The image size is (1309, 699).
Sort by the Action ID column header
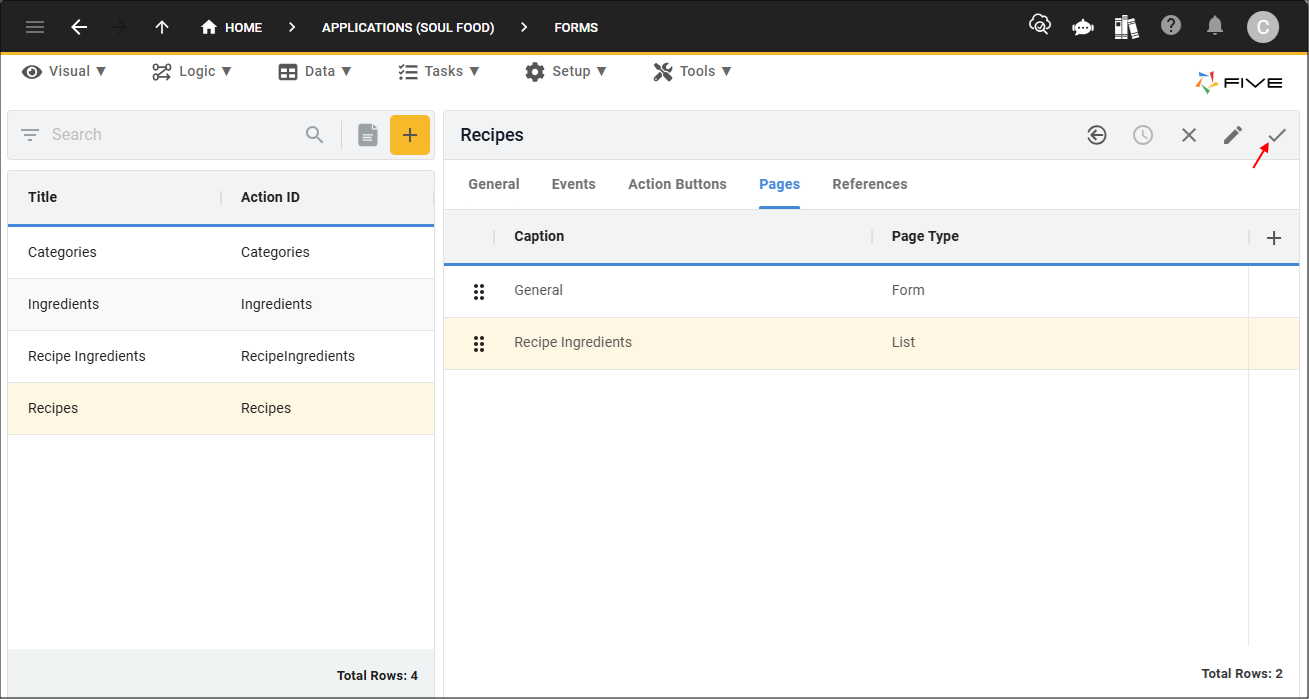point(270,197)
